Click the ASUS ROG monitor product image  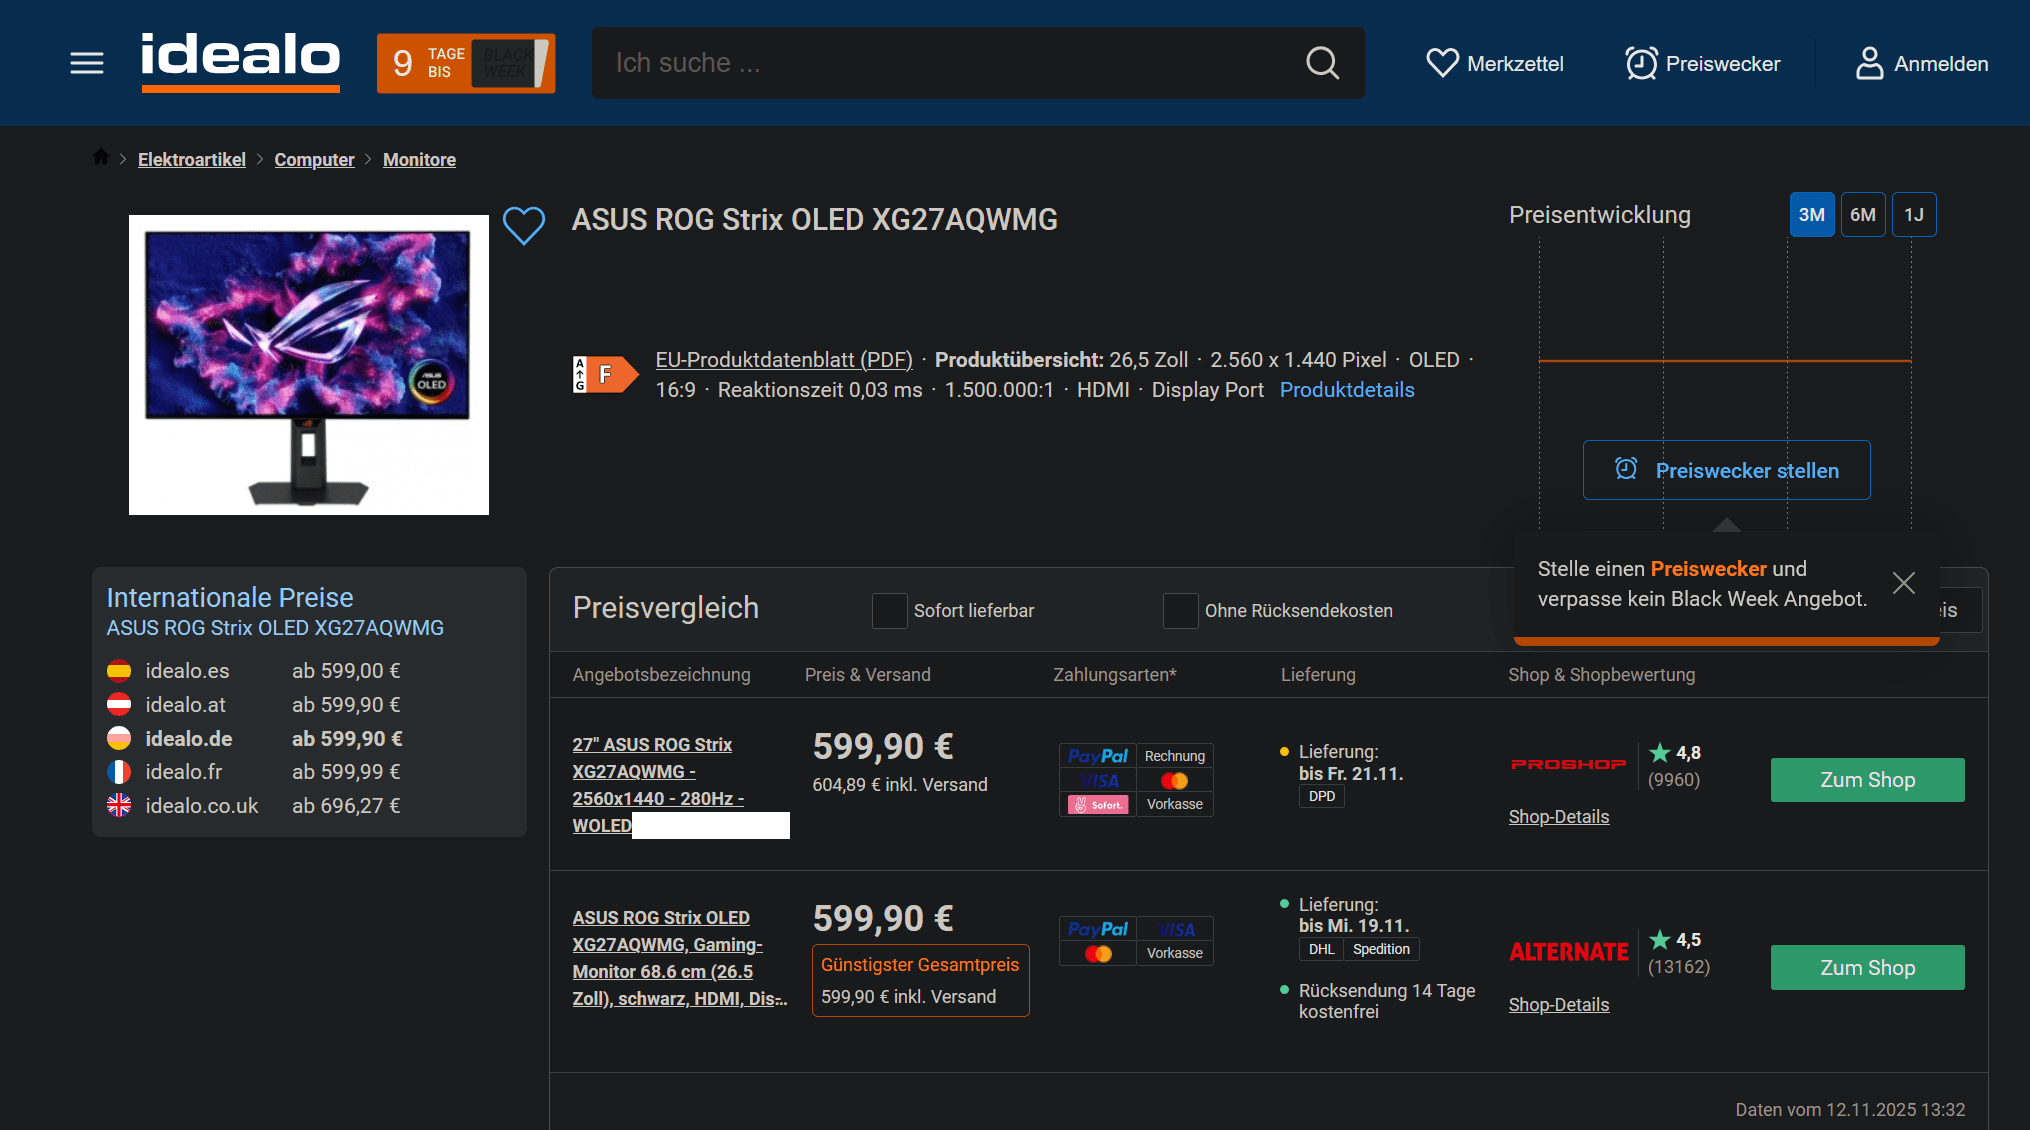click(308, 364)
